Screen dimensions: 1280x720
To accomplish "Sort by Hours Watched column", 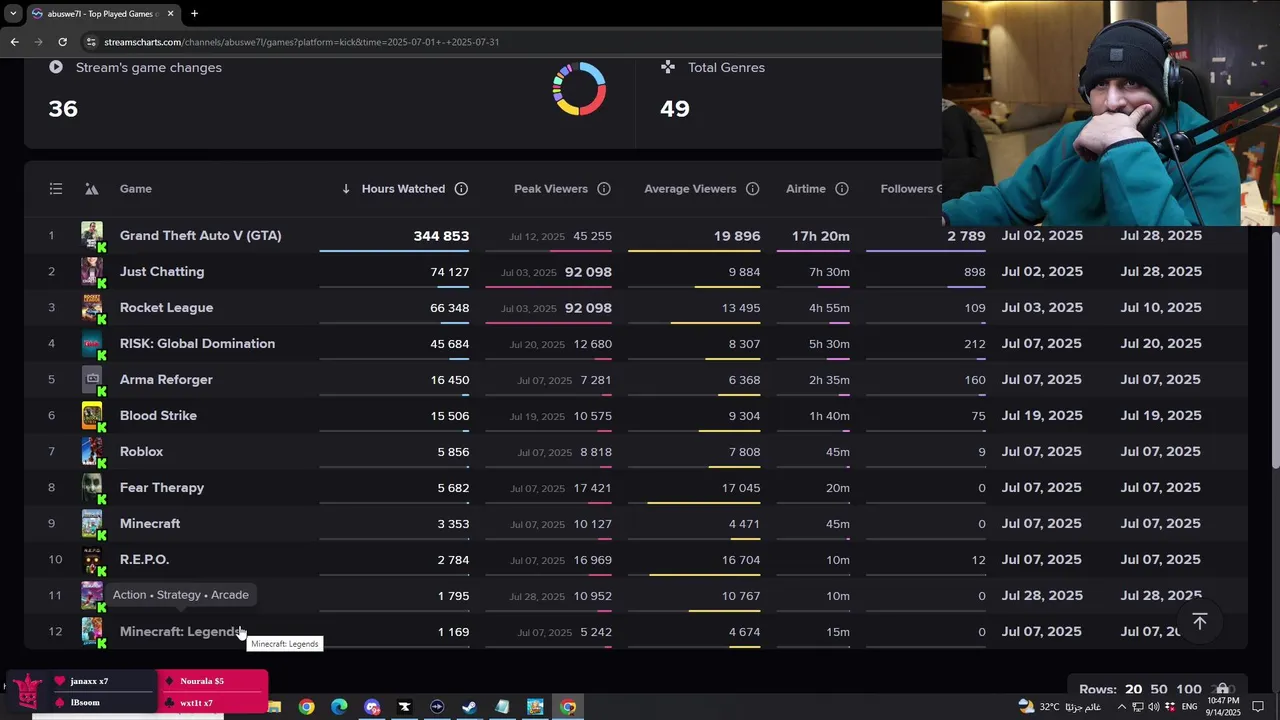I will tap(403, 189).
